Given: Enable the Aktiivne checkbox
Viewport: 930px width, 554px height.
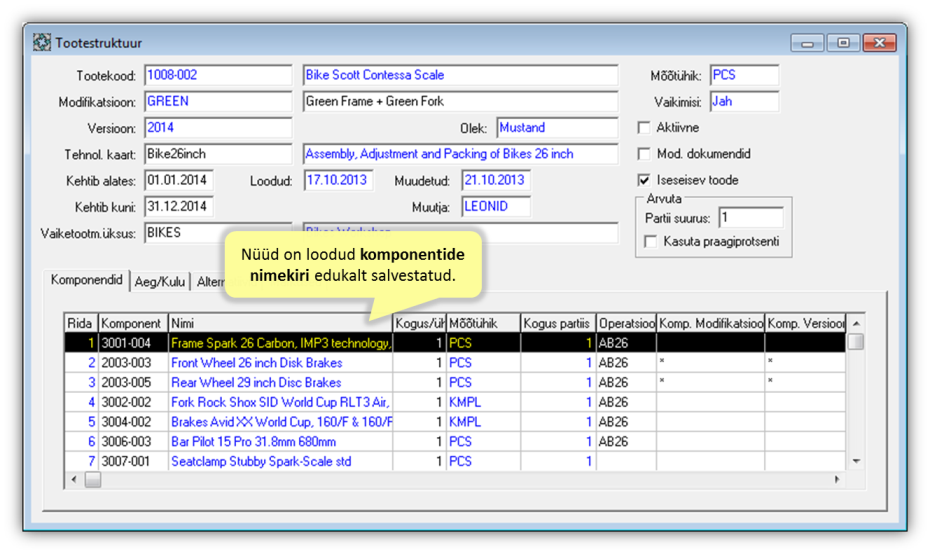Looking at the screenshot, I should coord(644,128).
